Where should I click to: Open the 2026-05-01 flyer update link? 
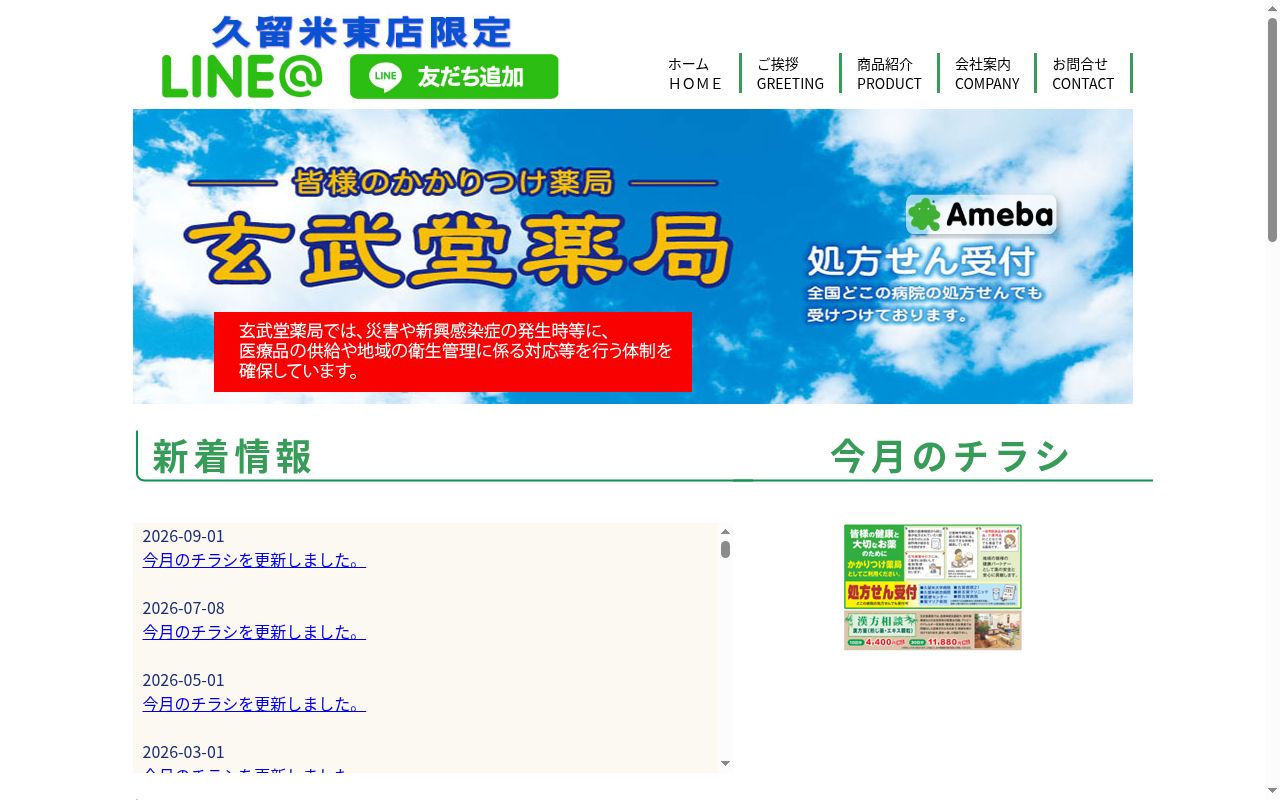pyautogui.click(x=254, y=704)
